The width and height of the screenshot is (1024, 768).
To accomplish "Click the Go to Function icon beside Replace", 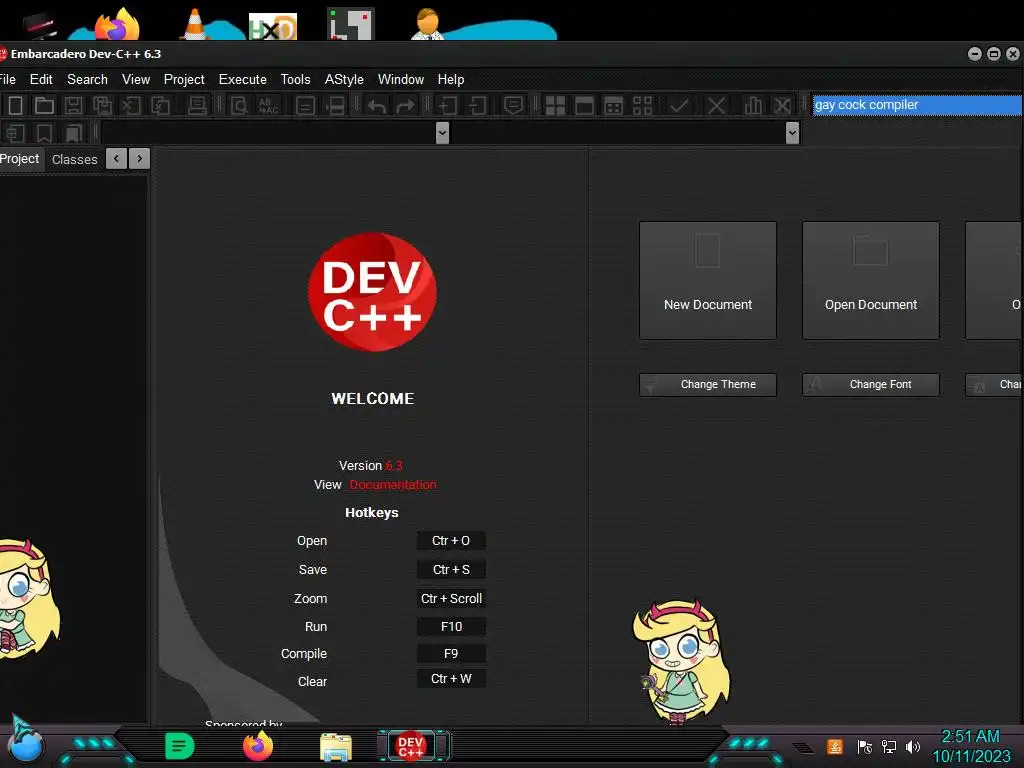I will pos(305,105).
